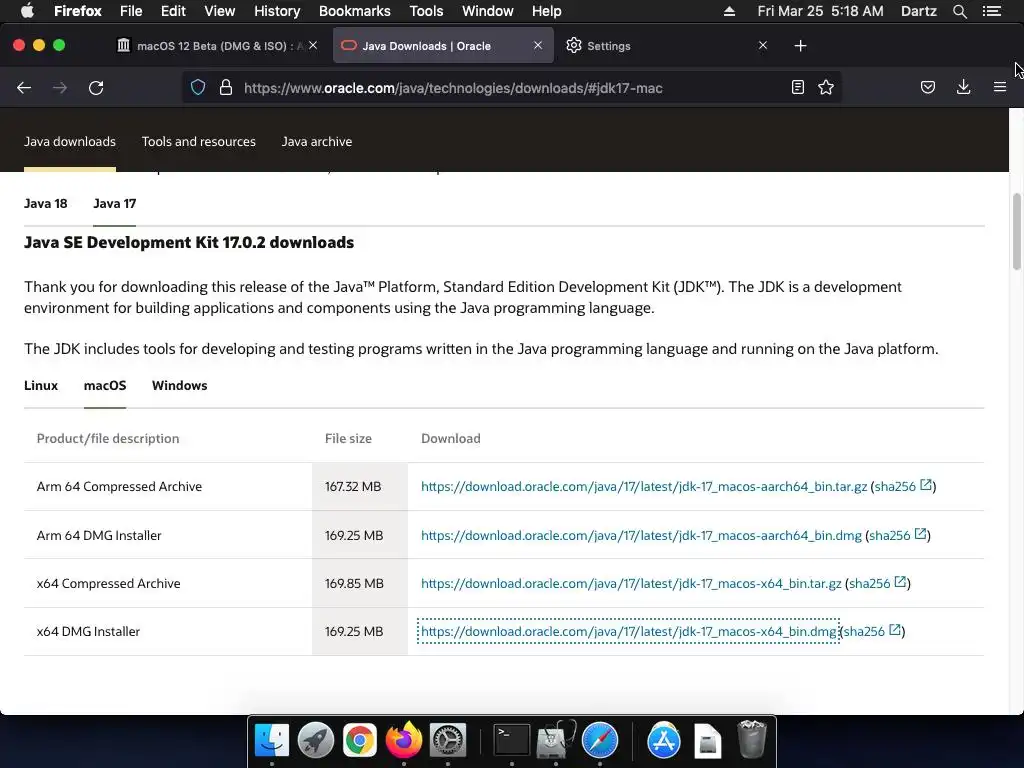Open the Spotlight search icon
1024x768 pixels.
tap(959, 11)
